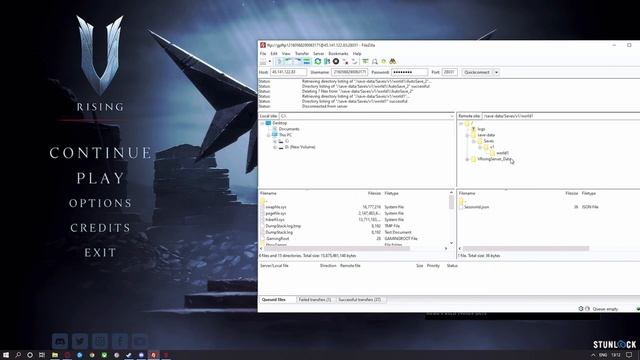
Task: Toggle processing of the transfer queue
Action: coord(327,62)
